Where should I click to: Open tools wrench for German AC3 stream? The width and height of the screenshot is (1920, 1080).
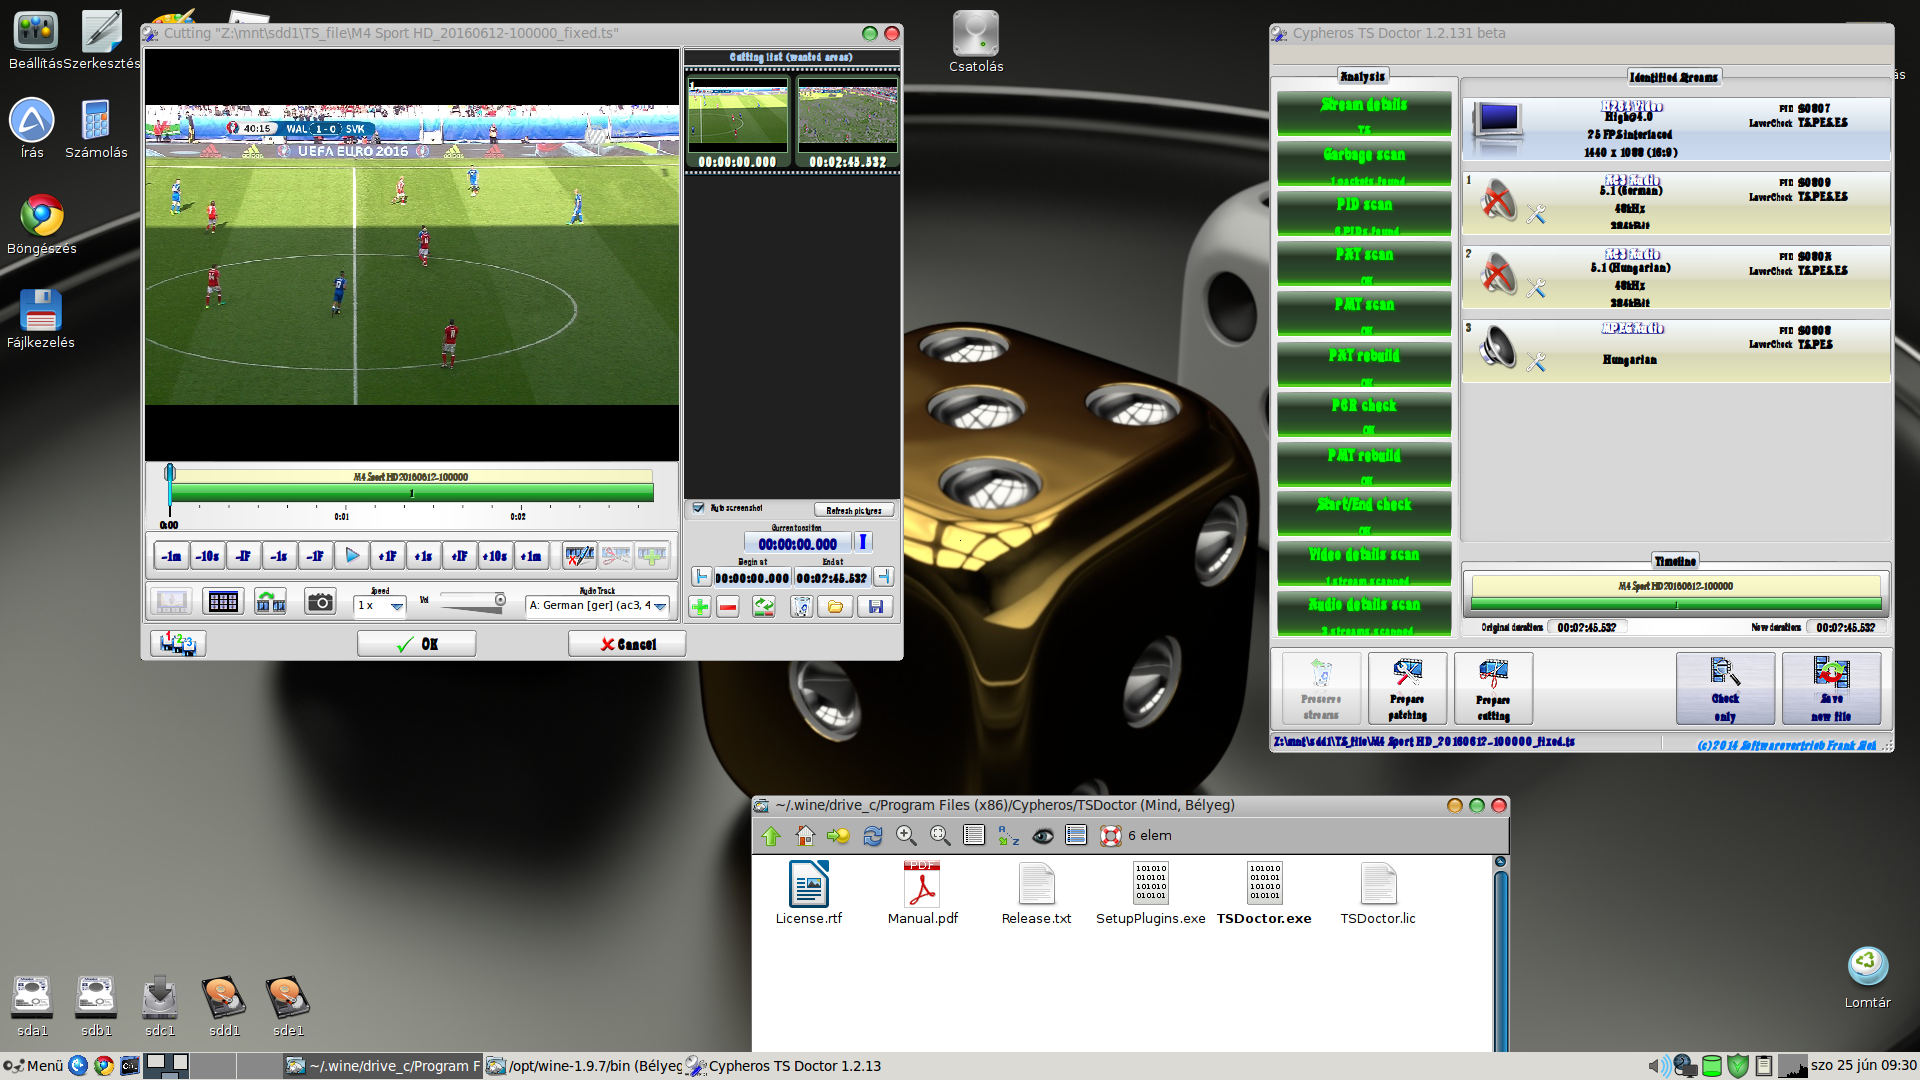(x=1536, y=214)
